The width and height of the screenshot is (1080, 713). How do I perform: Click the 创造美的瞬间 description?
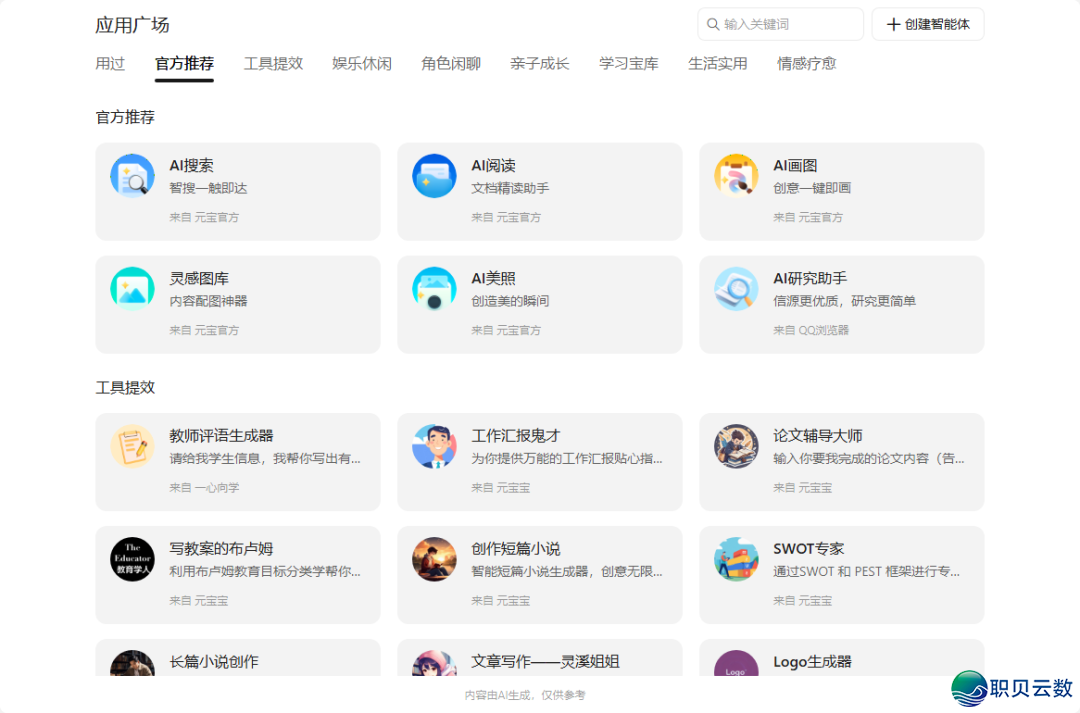click(510, 301)
